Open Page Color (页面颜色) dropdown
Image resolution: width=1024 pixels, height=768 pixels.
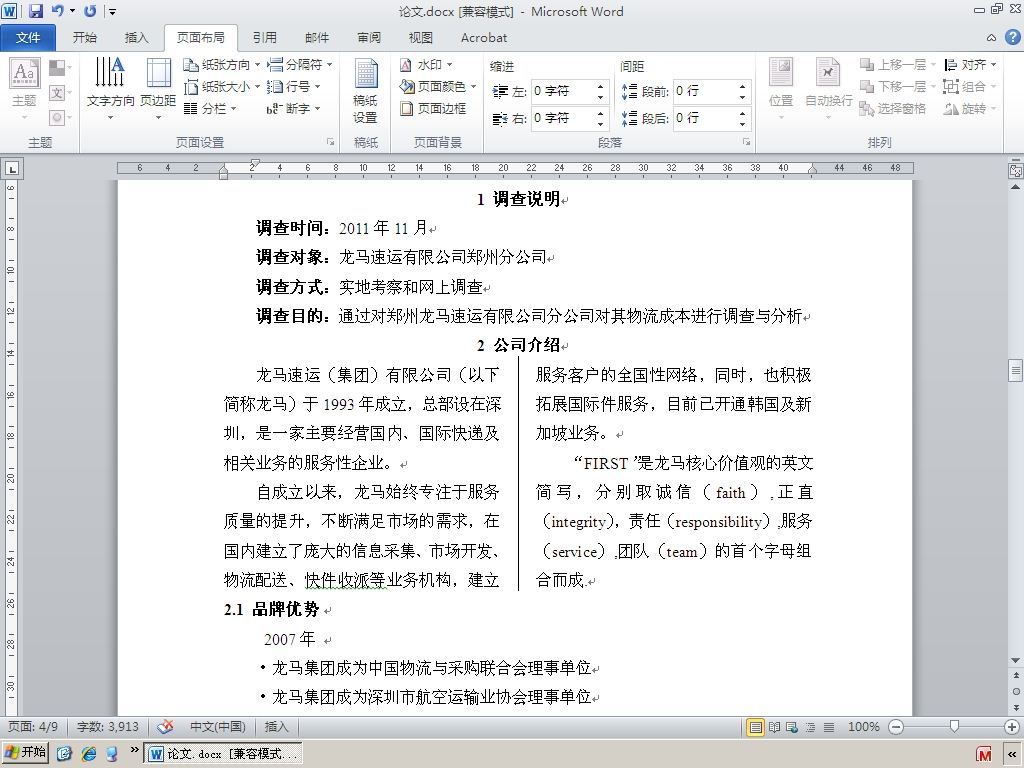pyautogui.click(x=438, y=86)
